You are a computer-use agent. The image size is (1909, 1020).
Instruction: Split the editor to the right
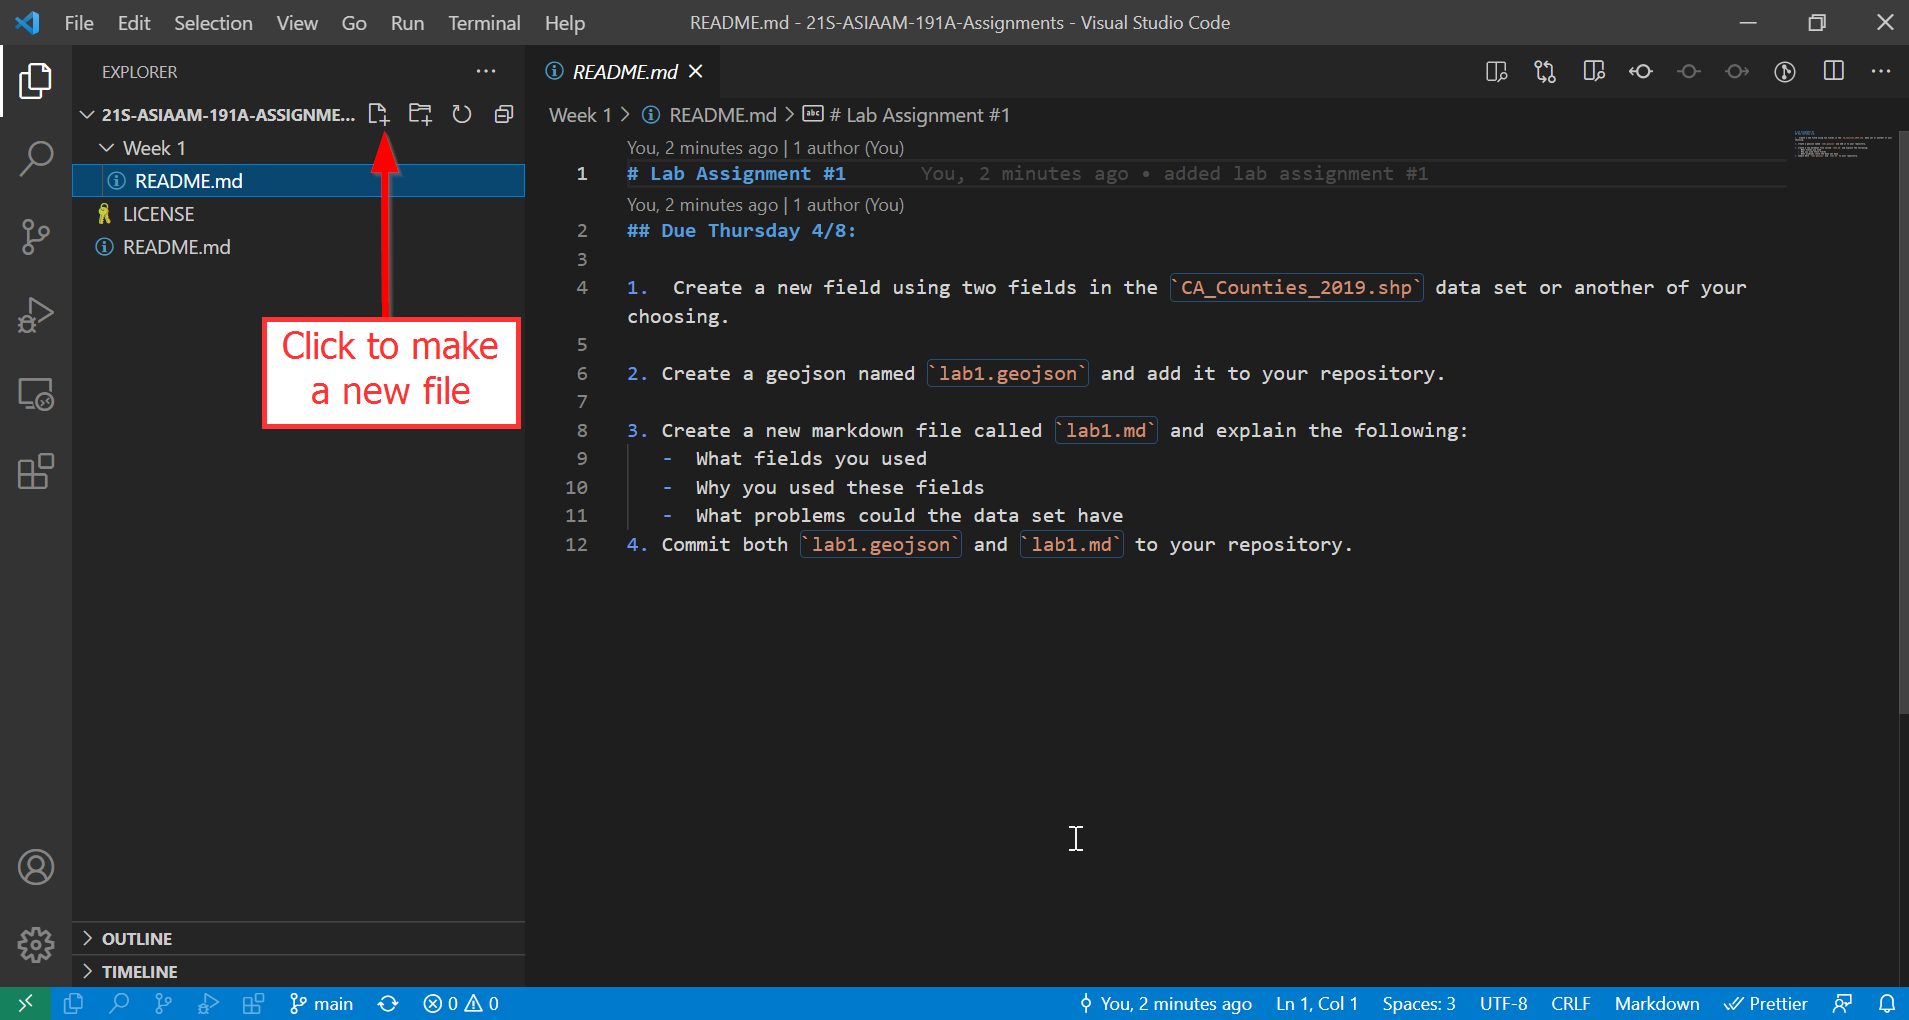pos(1833,72)
